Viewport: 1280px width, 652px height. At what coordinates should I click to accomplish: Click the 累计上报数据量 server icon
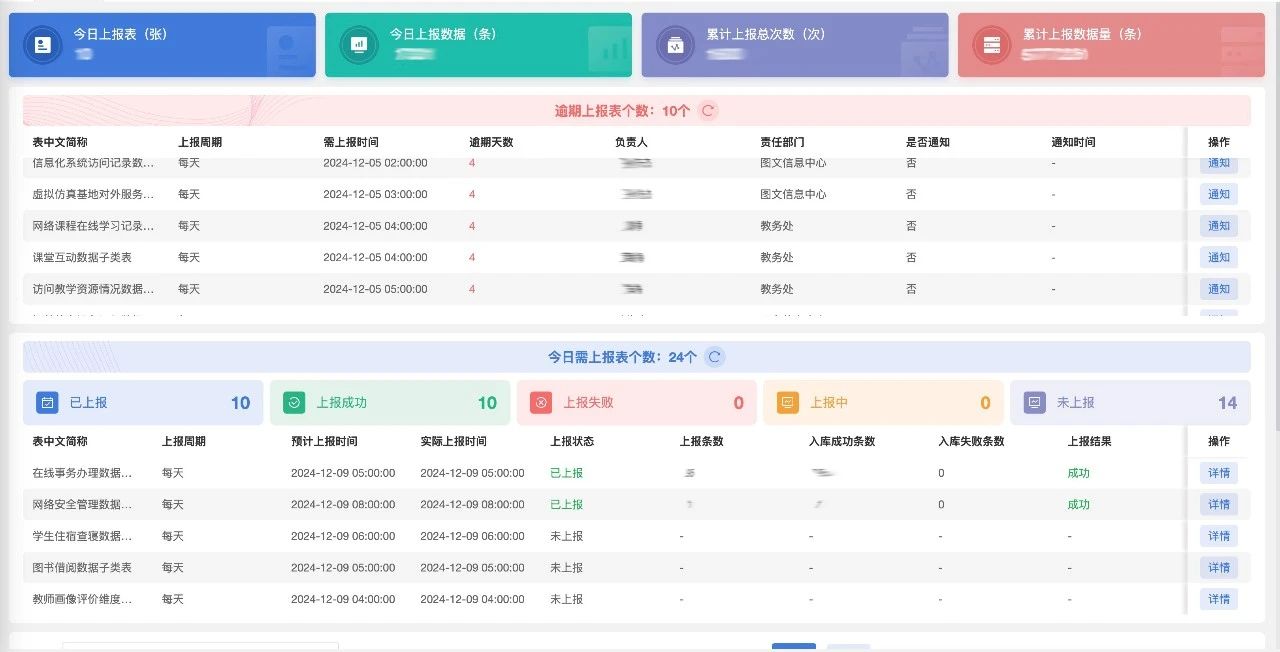991,45
